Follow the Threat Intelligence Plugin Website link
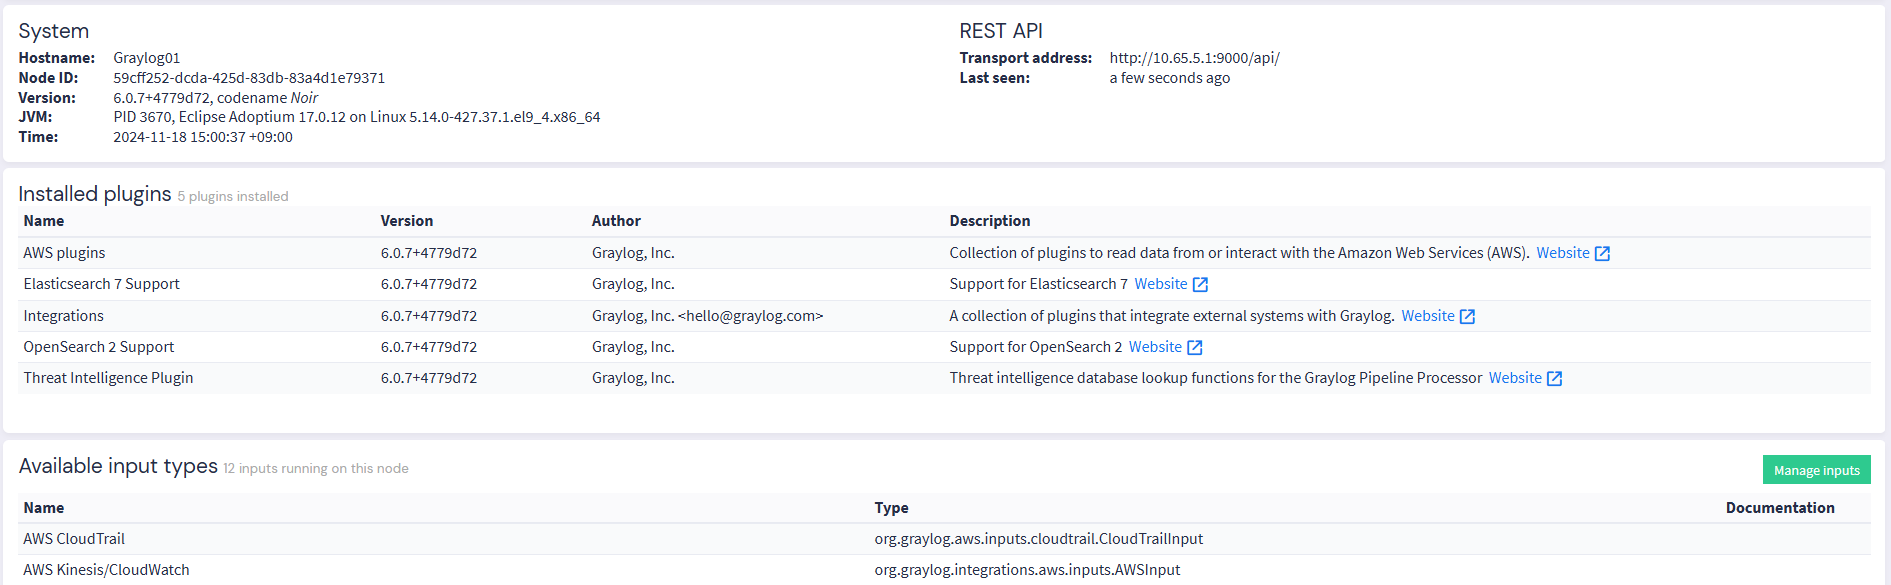1891x585 pixels. pos(1515,378)
